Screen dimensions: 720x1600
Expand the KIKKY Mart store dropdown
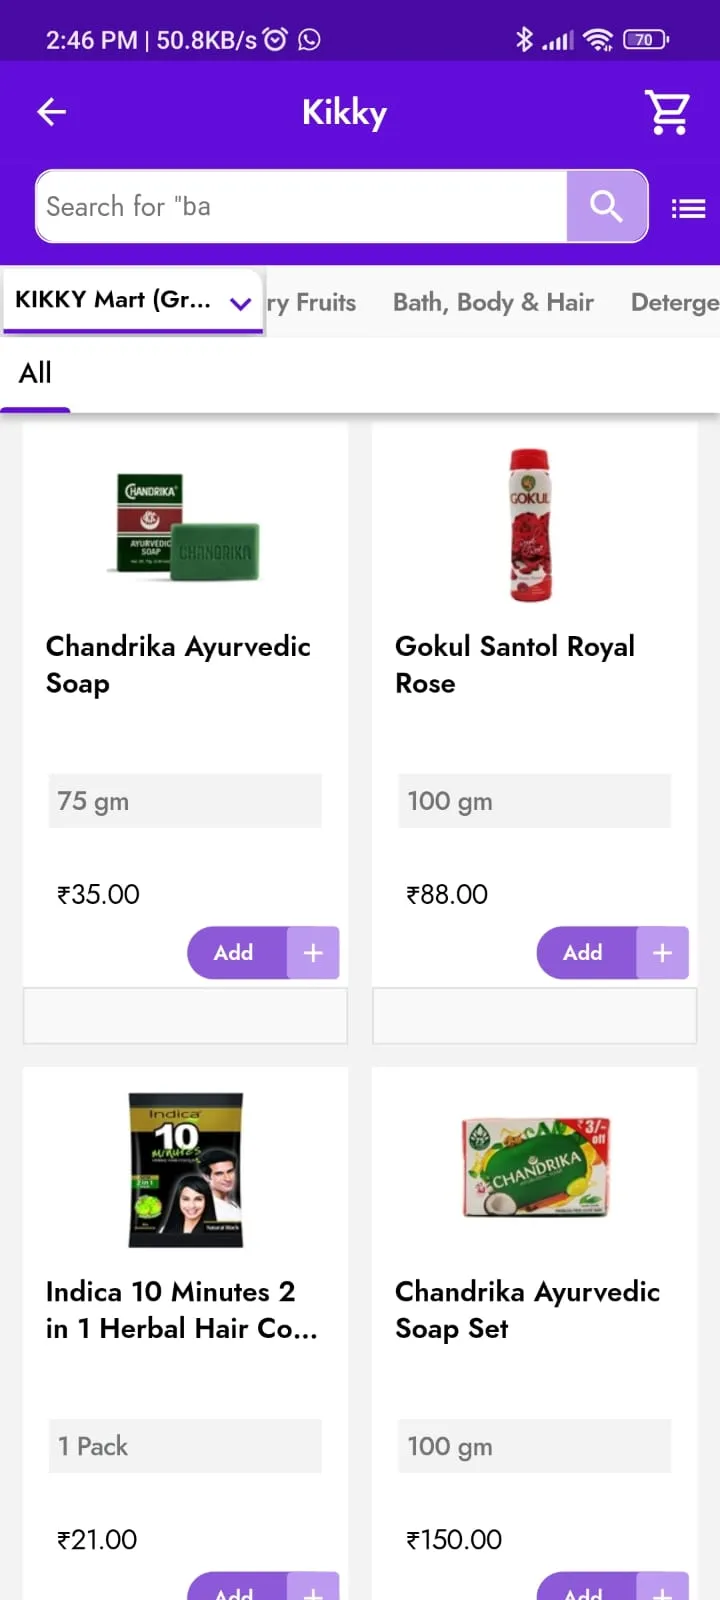240,303
